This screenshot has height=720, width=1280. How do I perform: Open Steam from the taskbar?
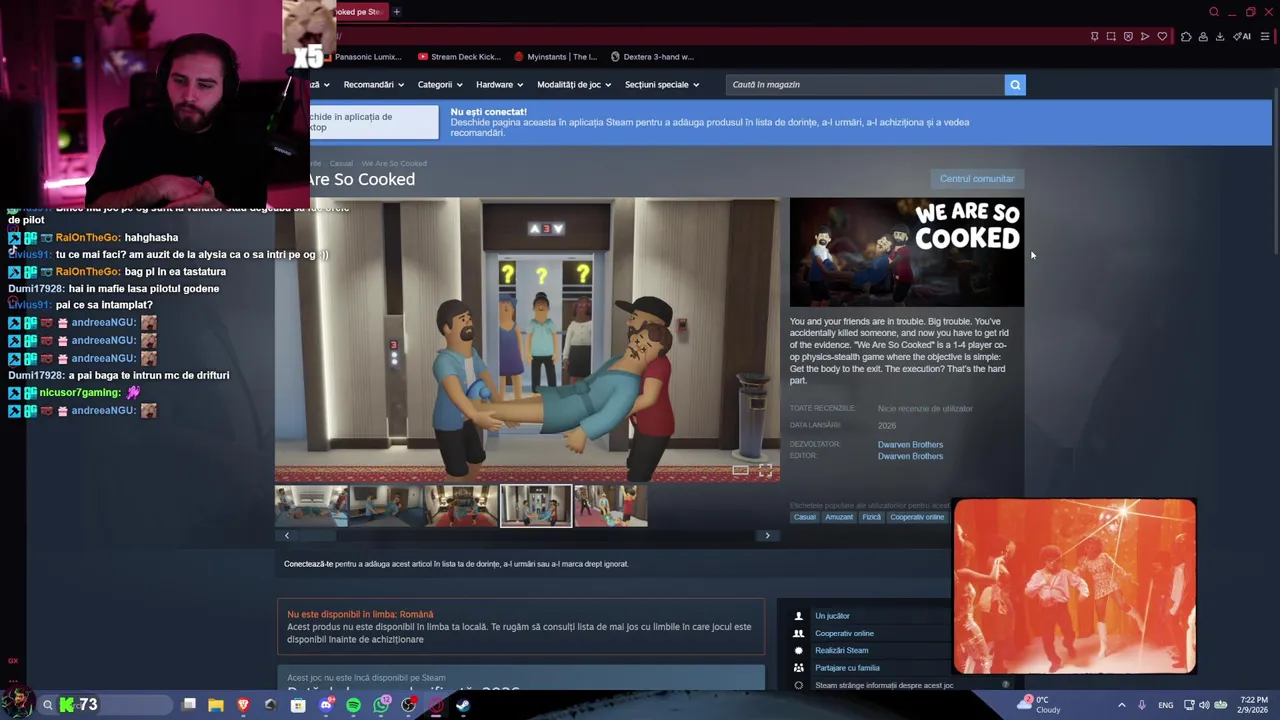tap(463, 705)
